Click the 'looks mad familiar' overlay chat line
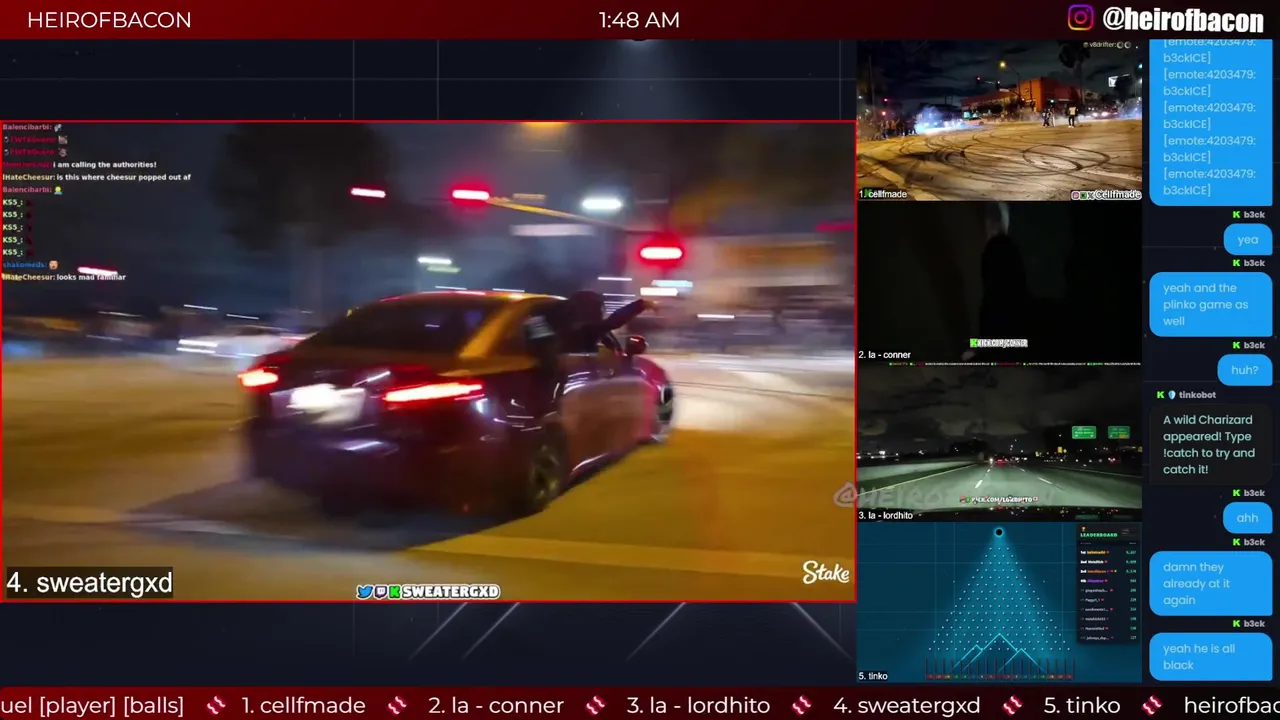Screen dimensions: 1280x720 pos(64,277)
